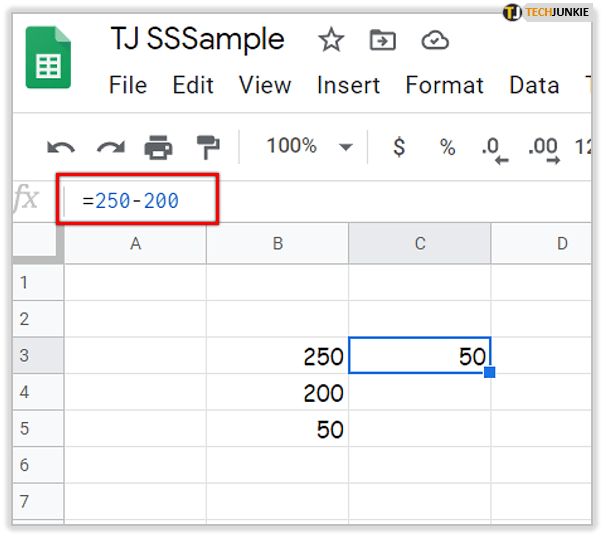Click the move to folder icon

[x=382, y=40]
